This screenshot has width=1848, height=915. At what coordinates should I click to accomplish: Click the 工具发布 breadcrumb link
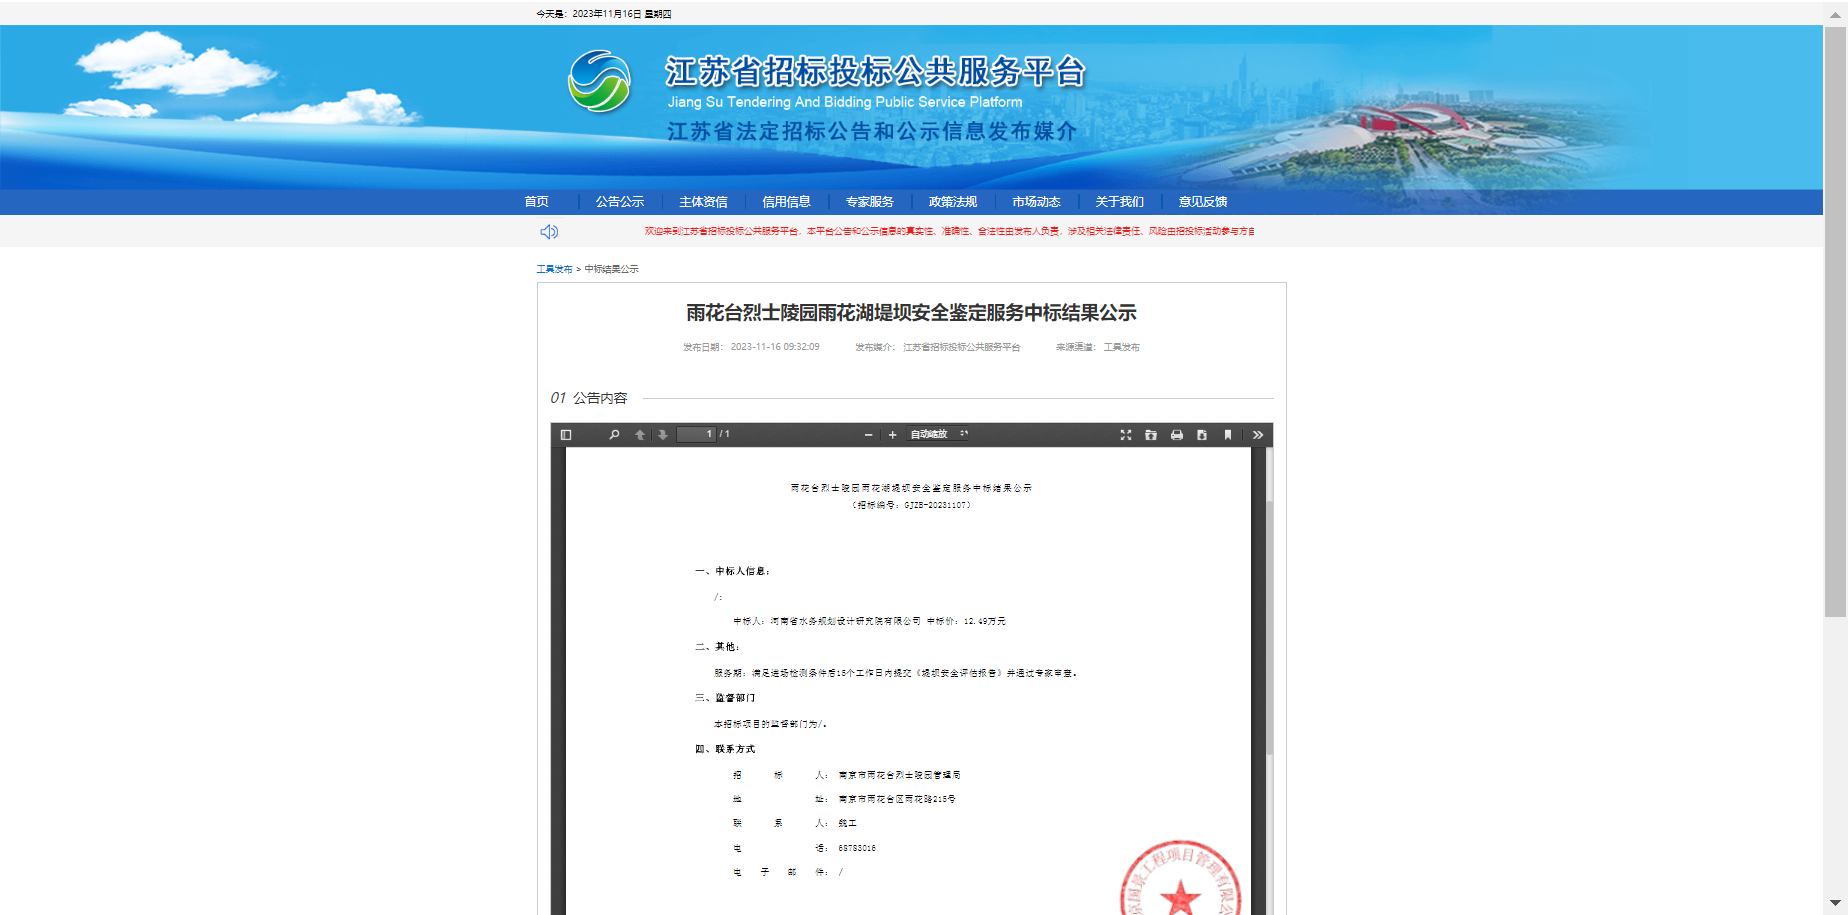pyautogui.click(x=554, y=269)
